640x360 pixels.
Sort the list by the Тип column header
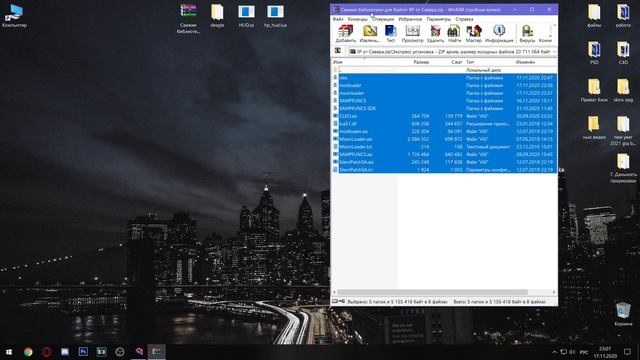coord(470,62)
